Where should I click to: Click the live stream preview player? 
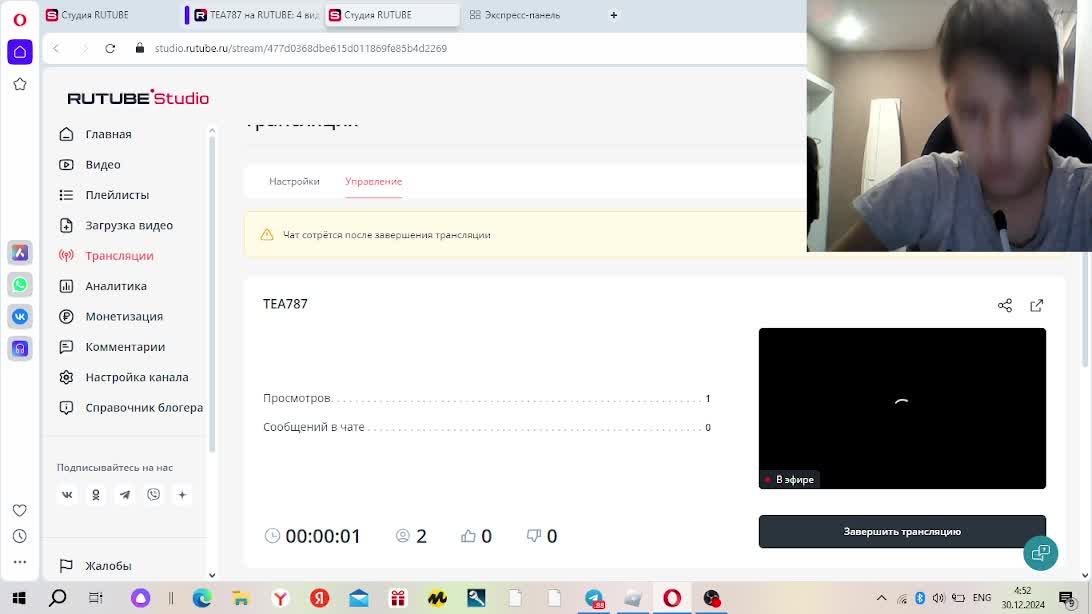click(x=902, y=408)
